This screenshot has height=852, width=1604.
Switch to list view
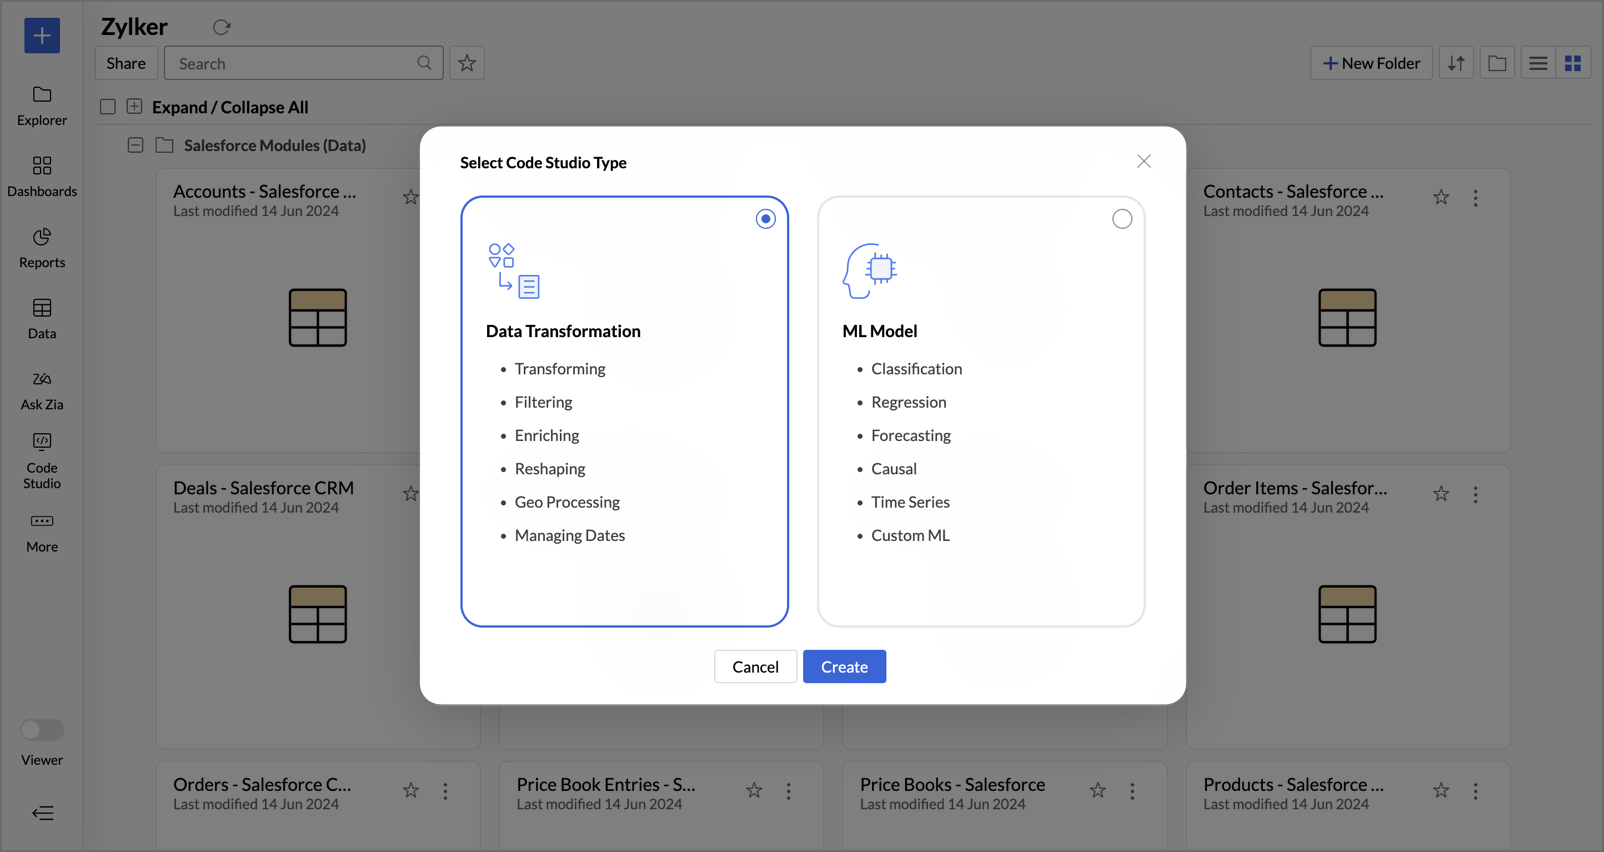click(1538, 63)
